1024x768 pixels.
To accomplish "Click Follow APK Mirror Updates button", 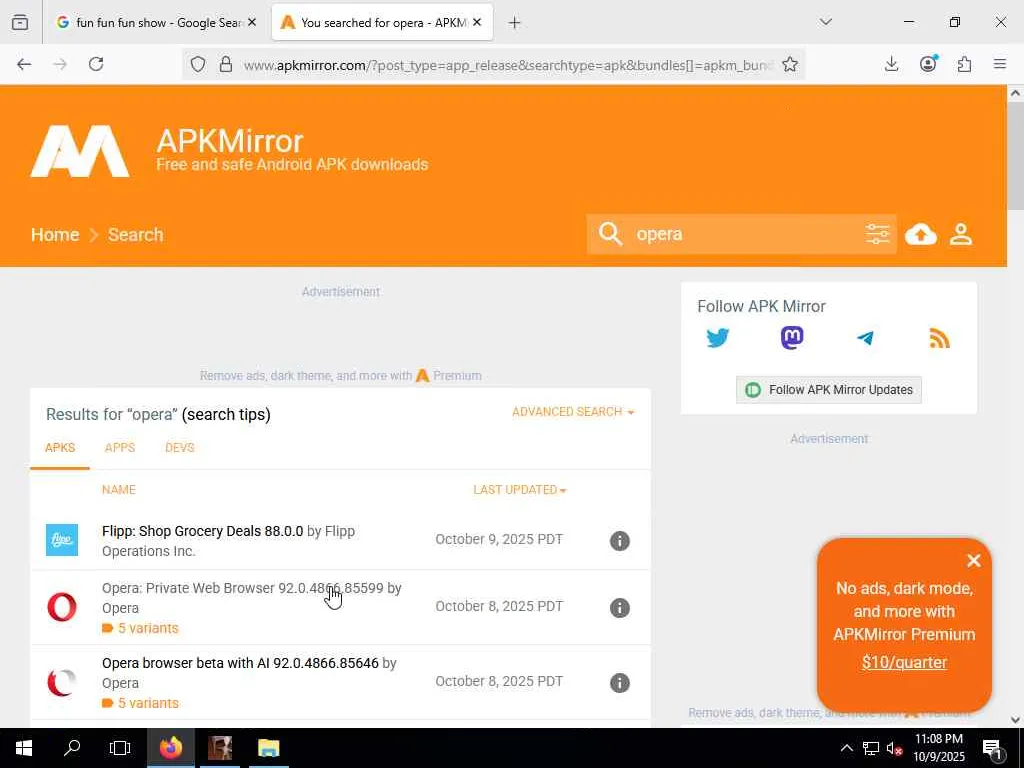I will click(x=829, y=390).
